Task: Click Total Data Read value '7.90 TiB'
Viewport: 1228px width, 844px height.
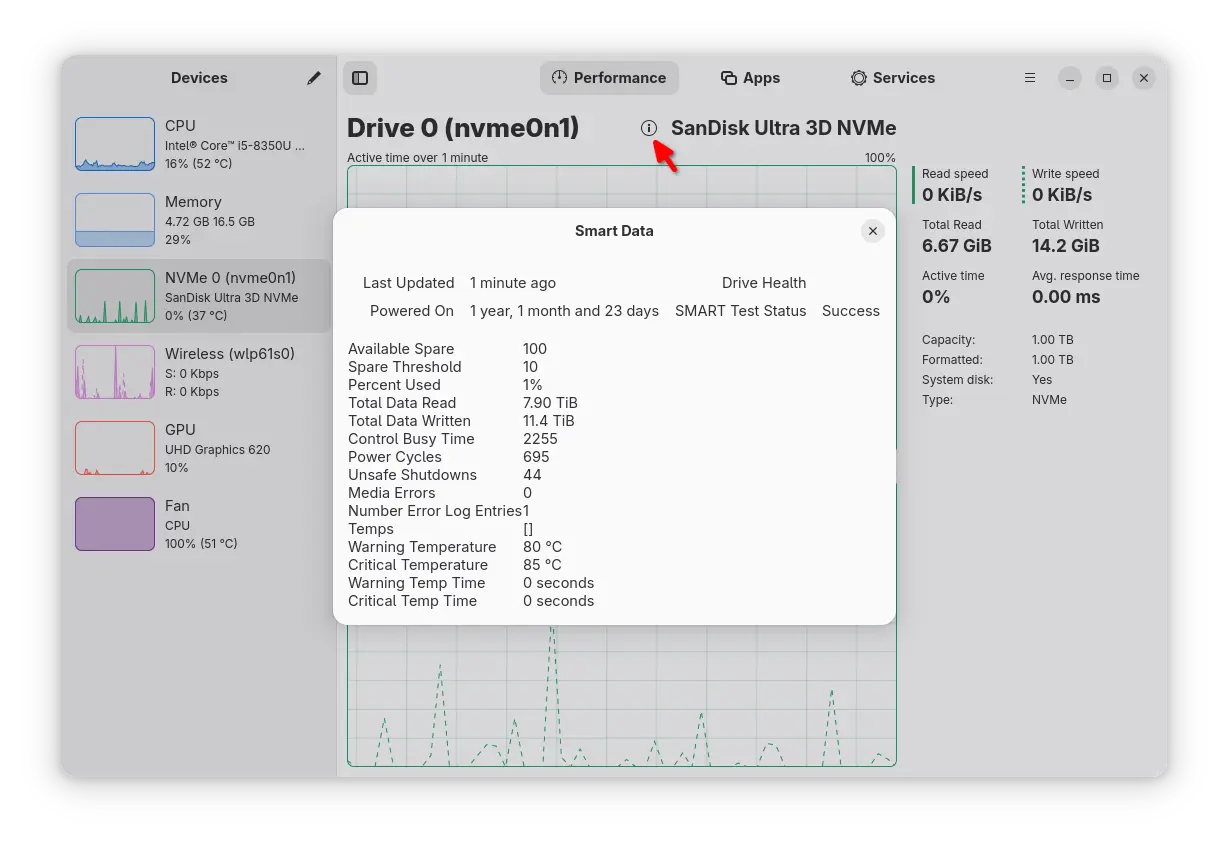Action: [550, 403]
